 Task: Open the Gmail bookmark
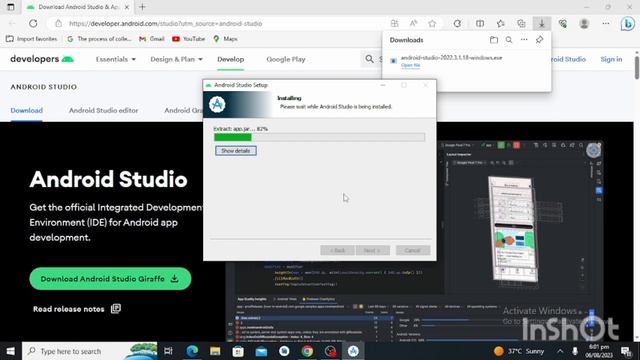[151, 39]
